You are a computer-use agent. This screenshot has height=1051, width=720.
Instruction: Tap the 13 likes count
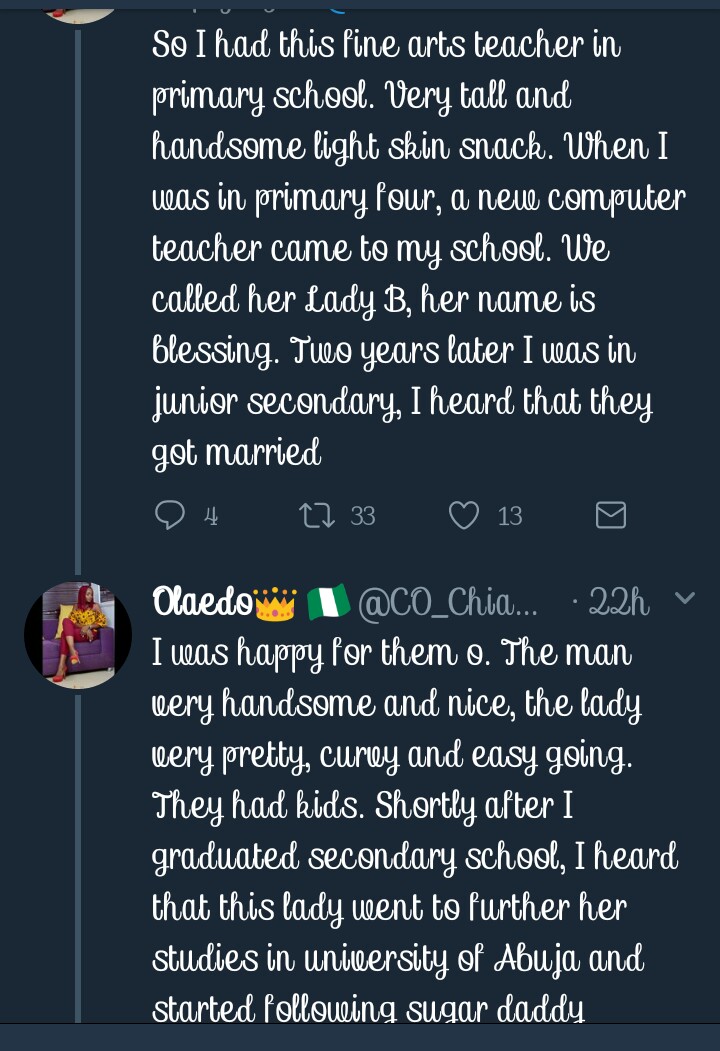[x=510, y=516]
